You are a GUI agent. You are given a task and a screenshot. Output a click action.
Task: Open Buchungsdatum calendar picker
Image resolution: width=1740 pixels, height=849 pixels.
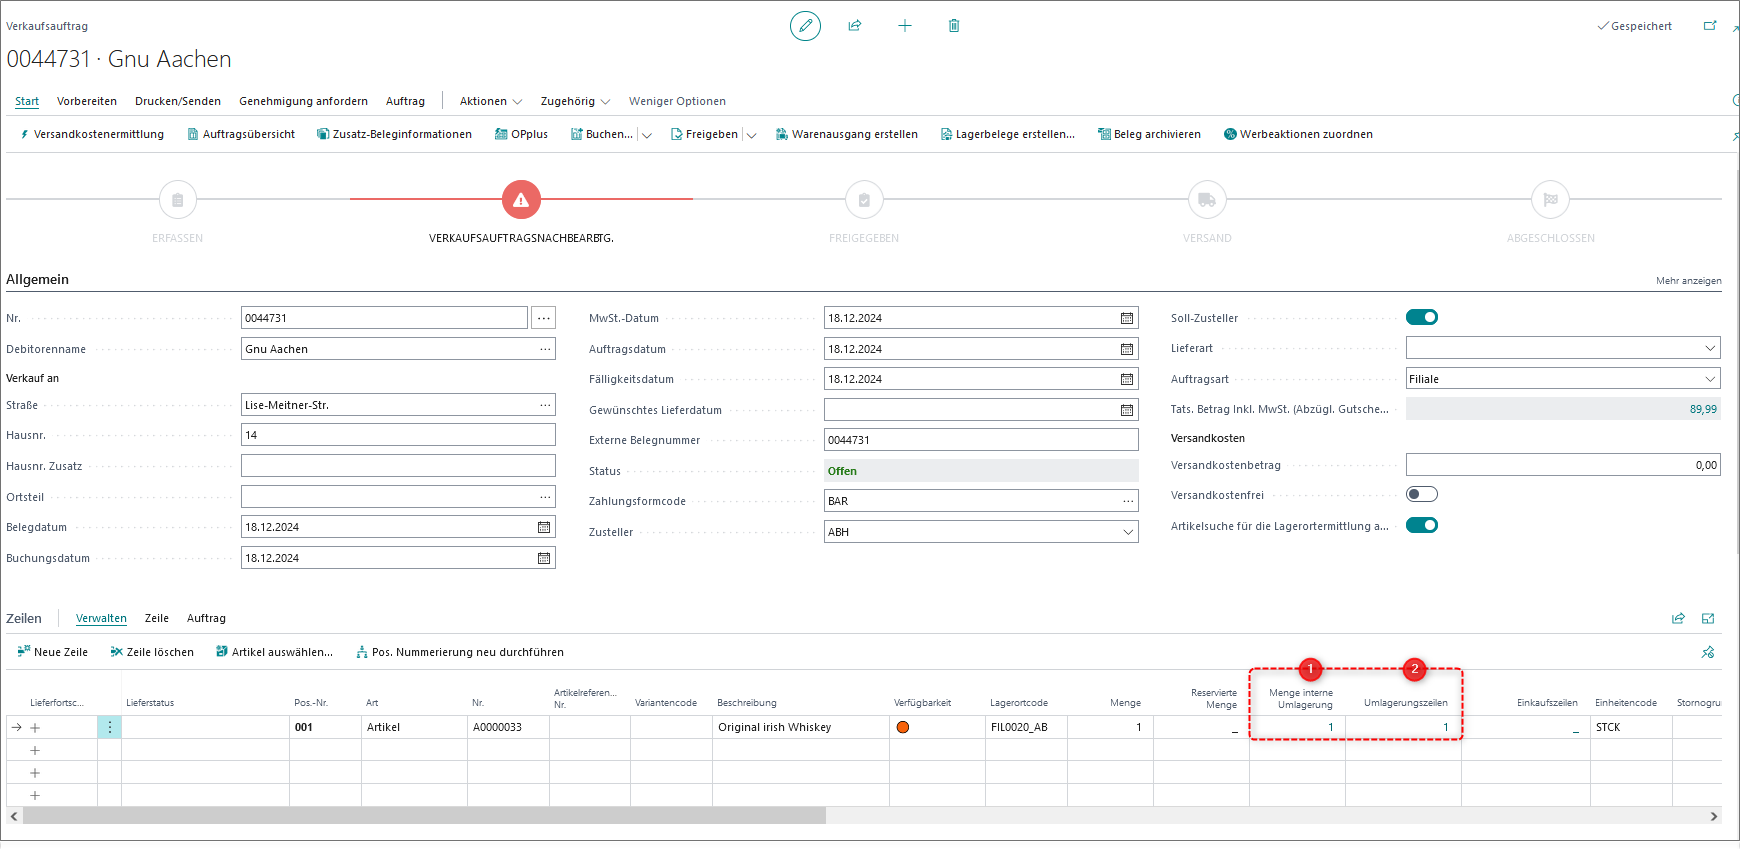tap(544, 558)
